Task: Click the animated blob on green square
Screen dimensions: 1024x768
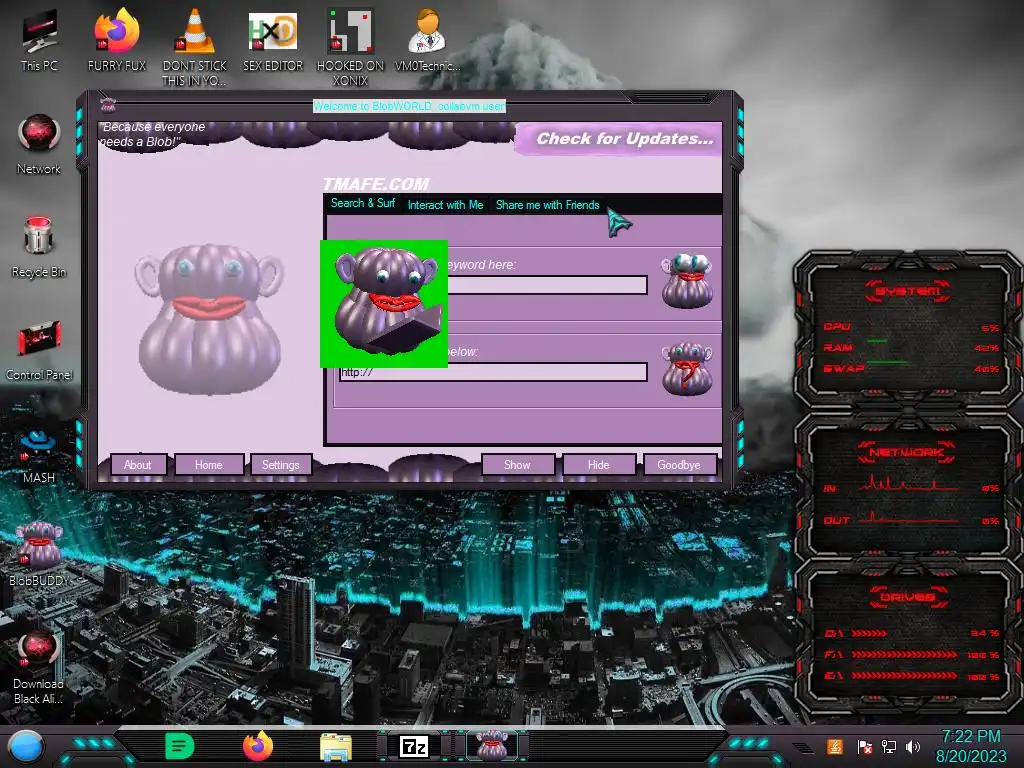Action: coord(384,304)
